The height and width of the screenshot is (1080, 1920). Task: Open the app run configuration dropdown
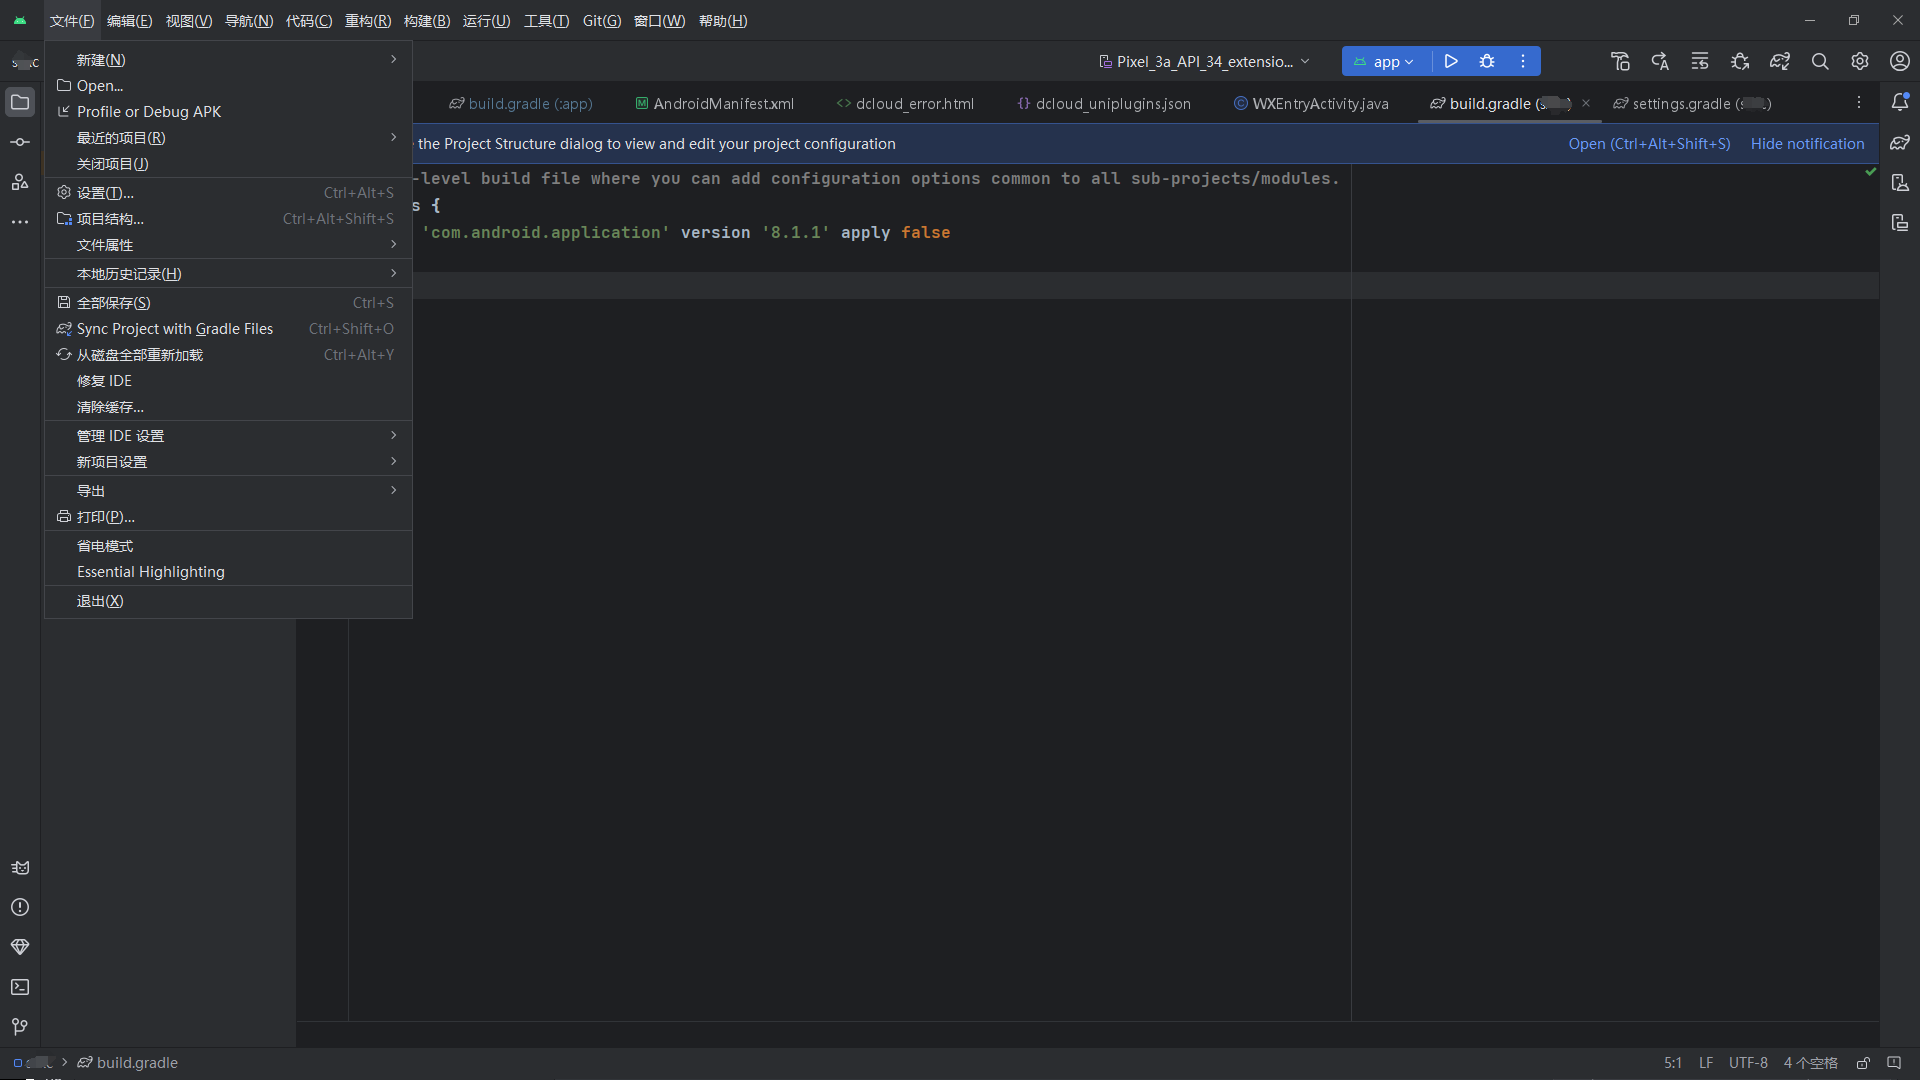tap(1385, 61)
